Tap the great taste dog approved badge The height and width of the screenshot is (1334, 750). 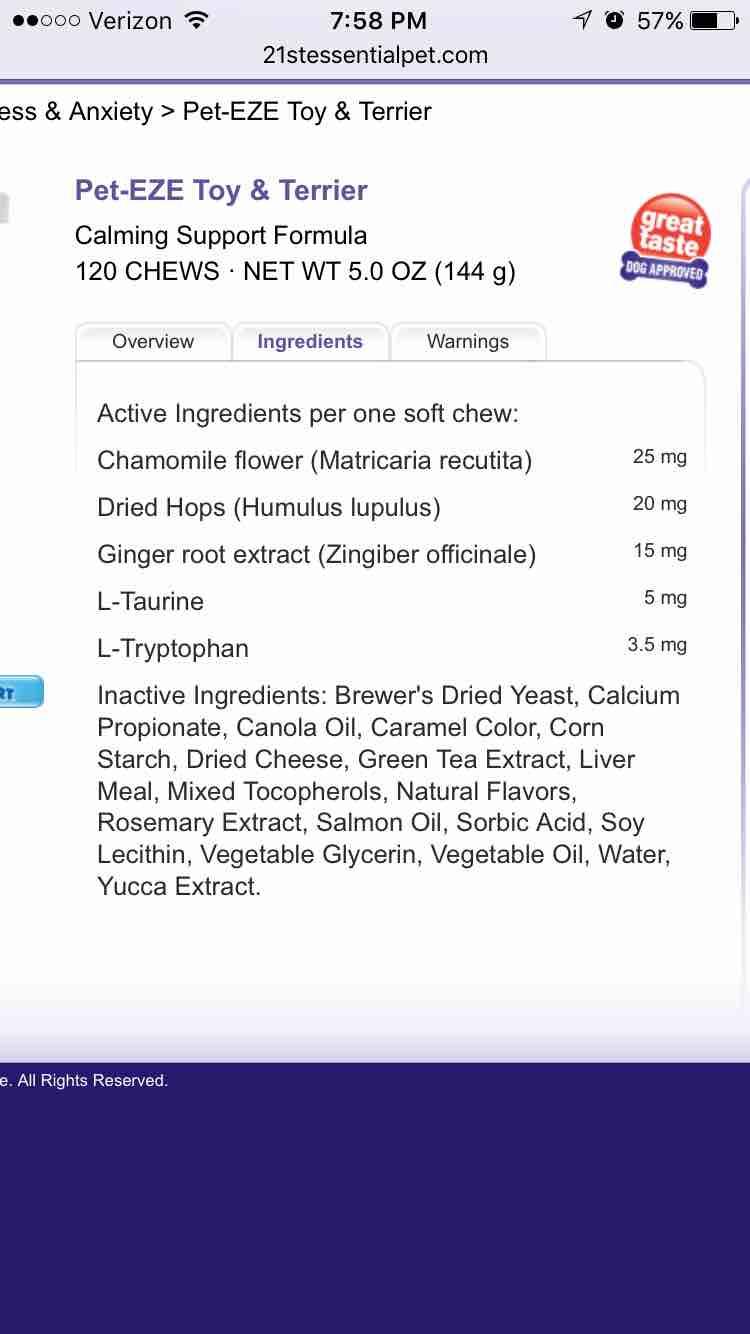[667, 241]
